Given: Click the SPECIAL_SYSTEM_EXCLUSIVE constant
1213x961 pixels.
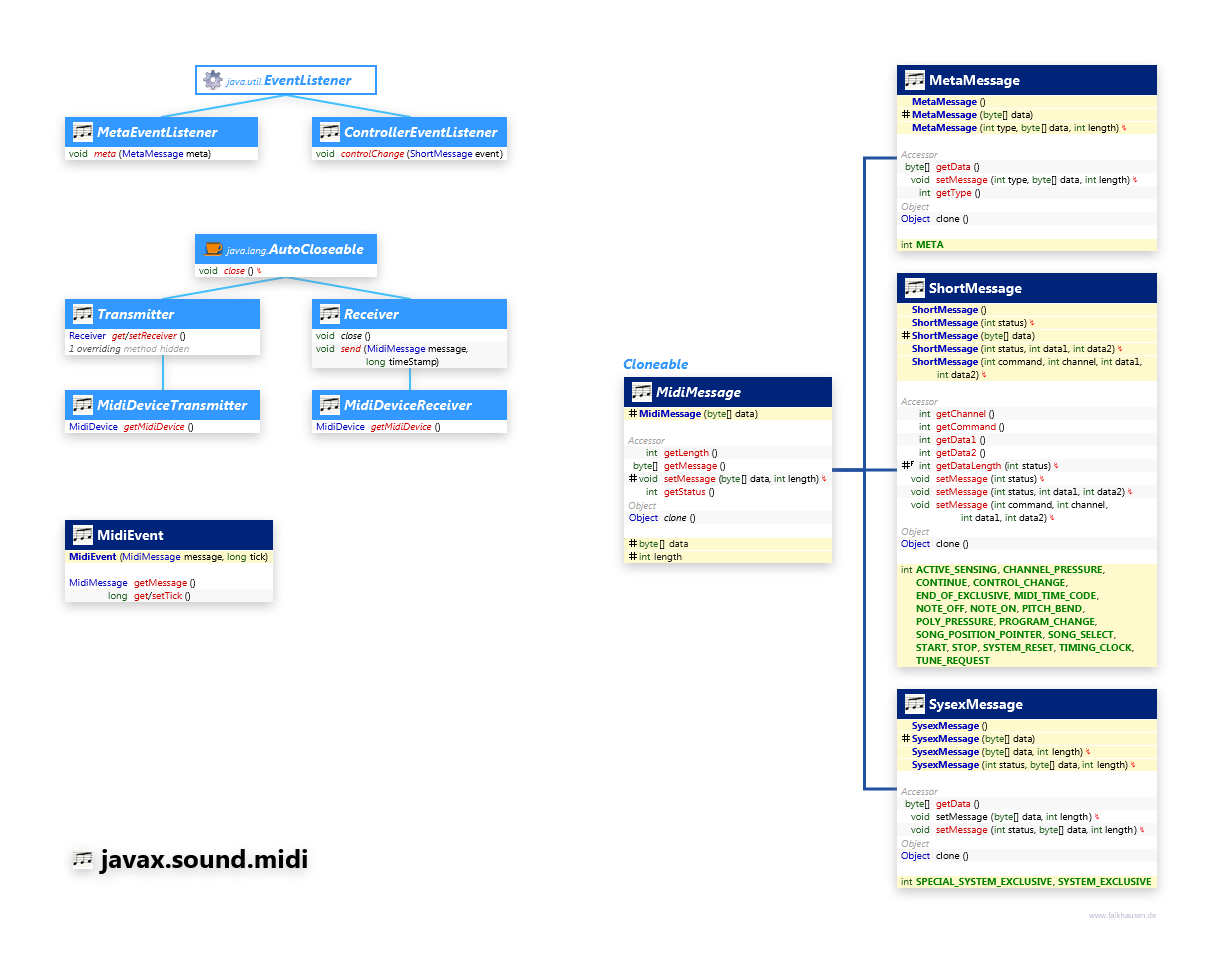Looking at the screenshot, I should 984,882.
